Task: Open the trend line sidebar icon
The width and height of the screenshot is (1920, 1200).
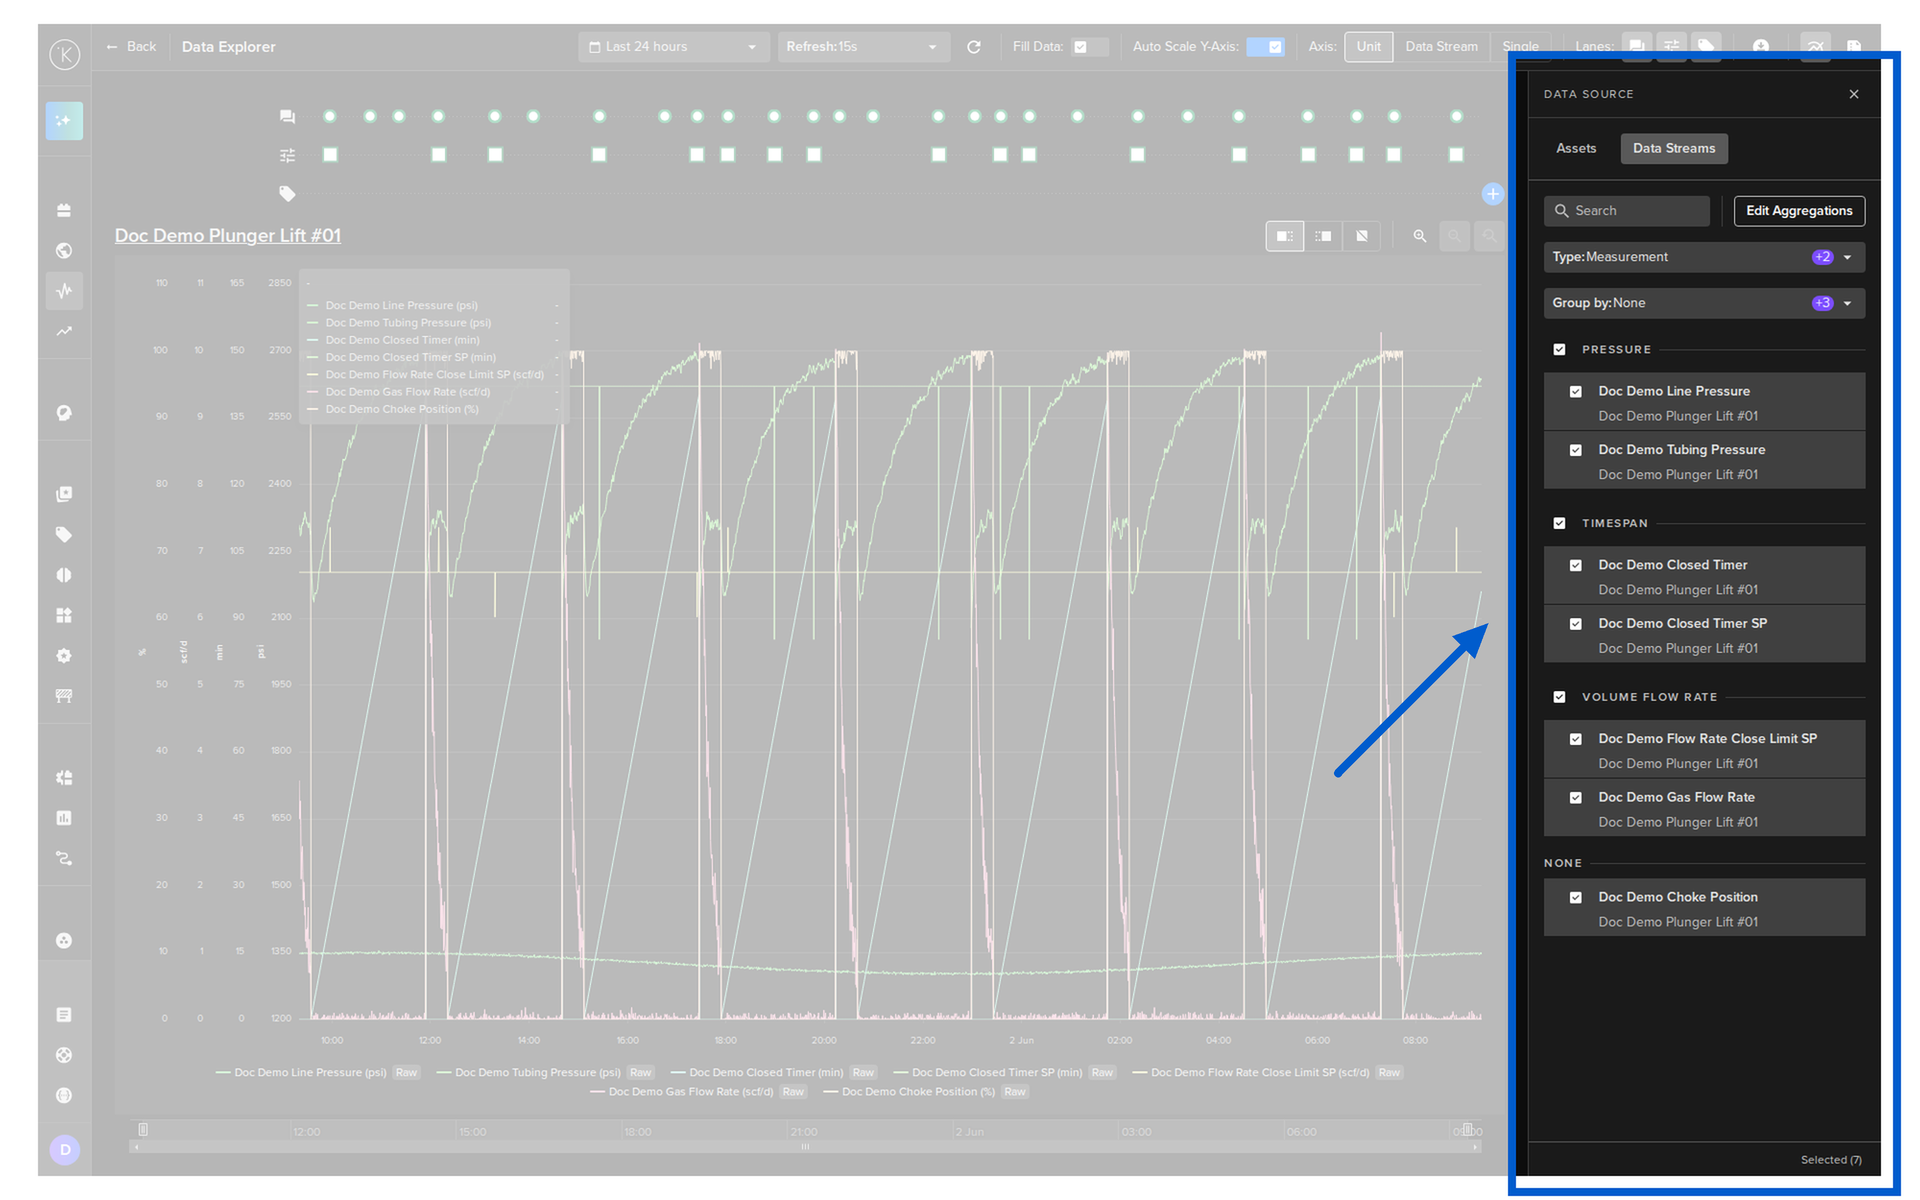Action: 64,331
